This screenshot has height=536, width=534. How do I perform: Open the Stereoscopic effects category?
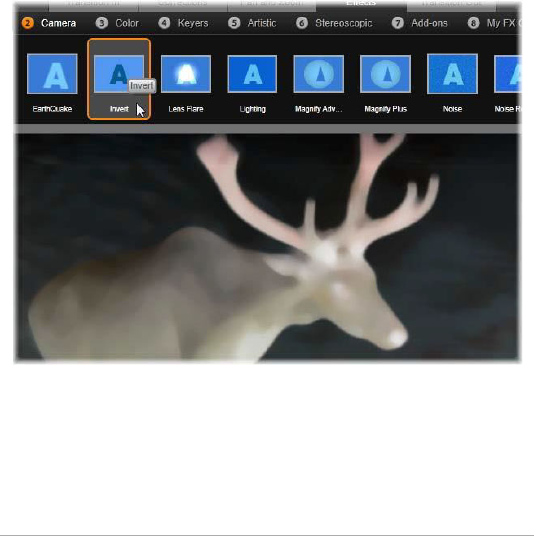[x=334, y=23]
